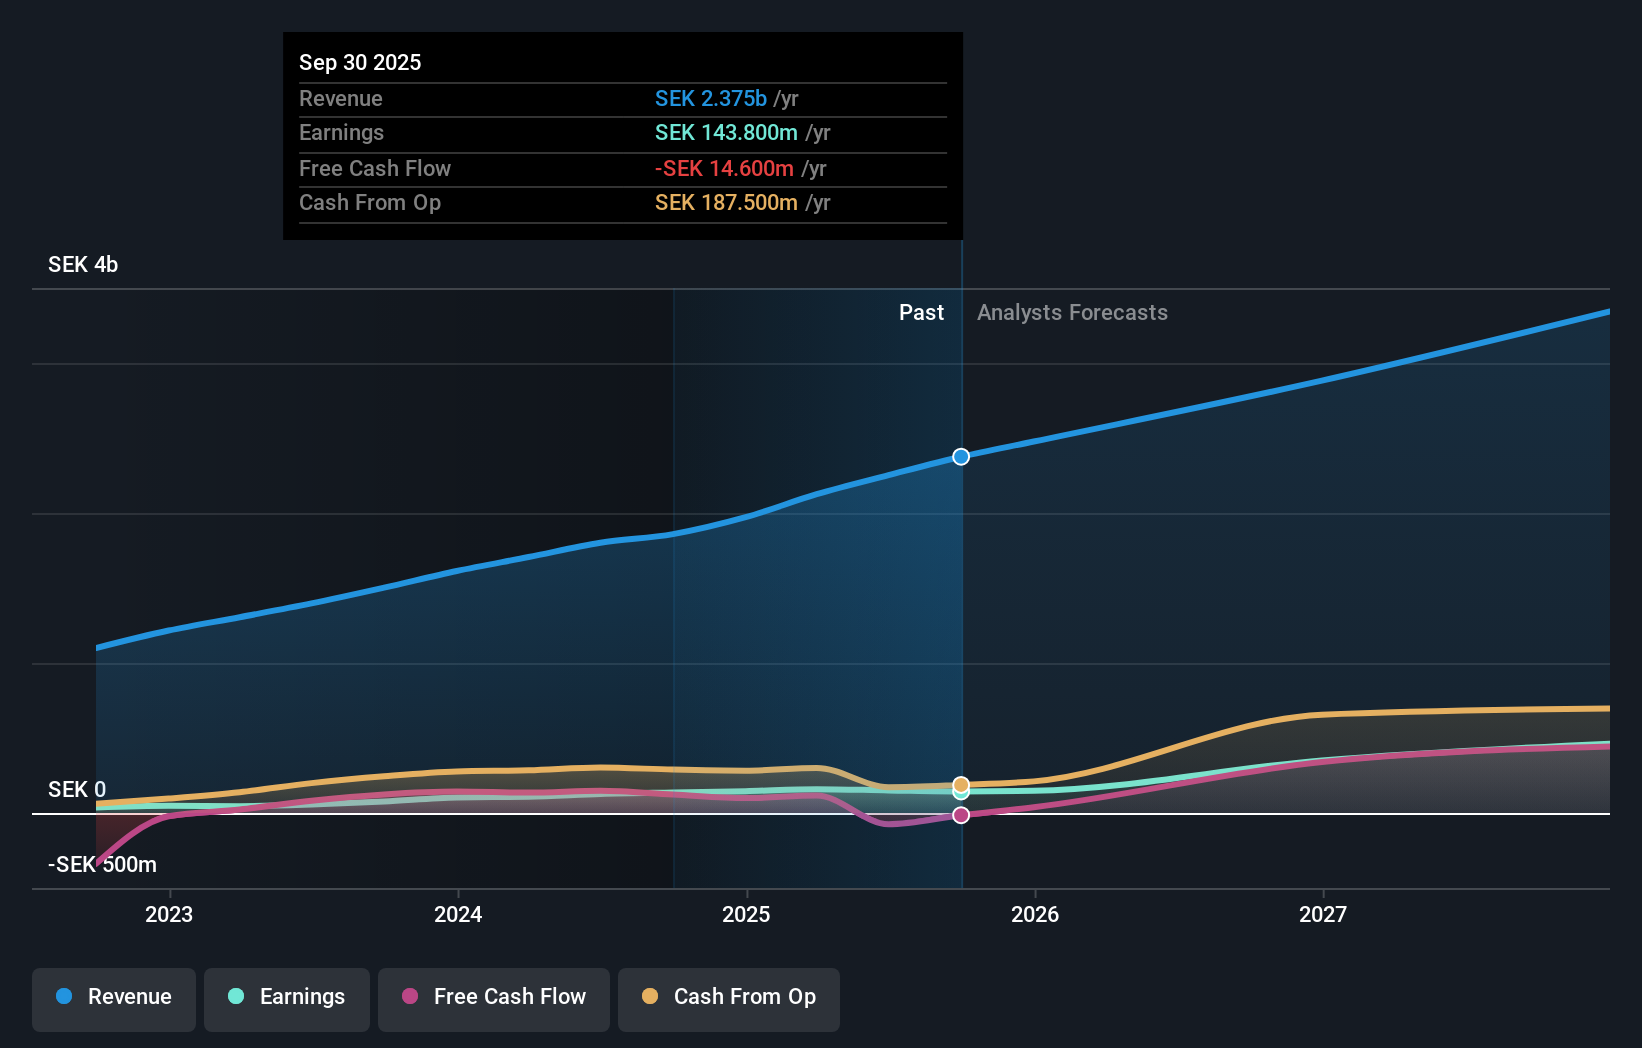The height and width of the screenshot is (1048, 1642).
Task: Select the Analysts Forecasts label
Action: 1072,312
